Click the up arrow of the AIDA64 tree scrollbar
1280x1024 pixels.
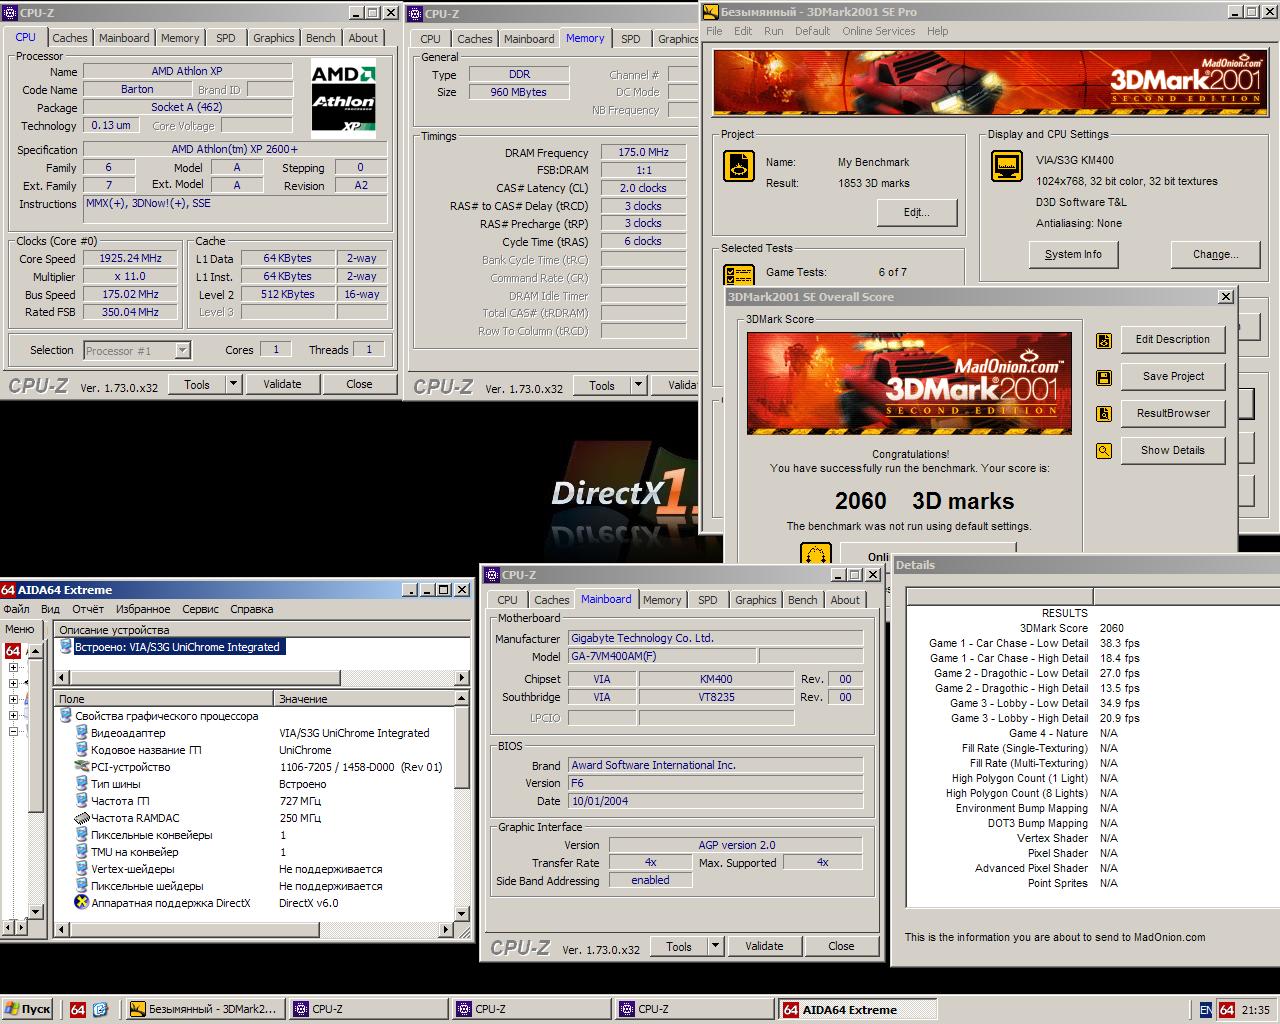point(36,650)
